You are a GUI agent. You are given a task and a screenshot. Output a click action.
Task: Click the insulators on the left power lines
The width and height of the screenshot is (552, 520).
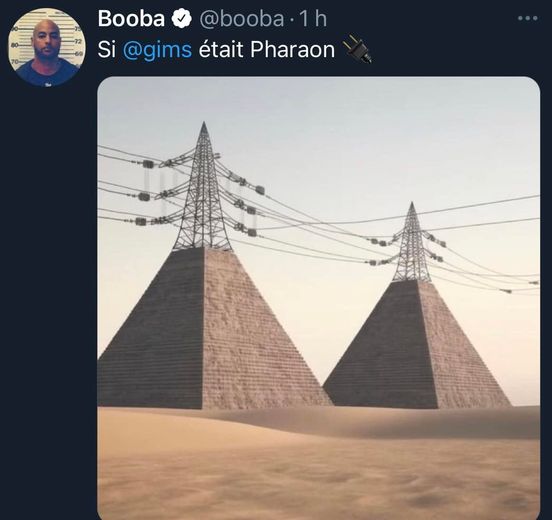click(146, 193)
